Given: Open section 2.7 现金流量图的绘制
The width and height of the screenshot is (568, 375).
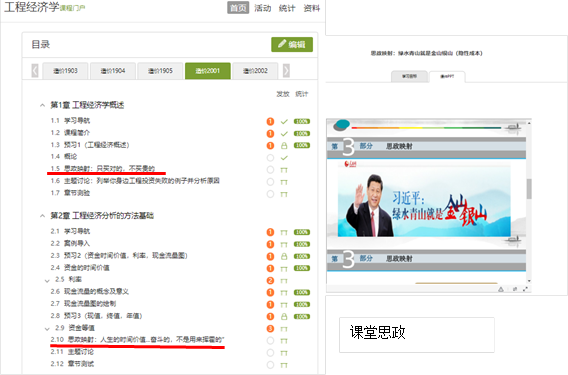Looking at the screenshot, I should (x=83, y=304).
